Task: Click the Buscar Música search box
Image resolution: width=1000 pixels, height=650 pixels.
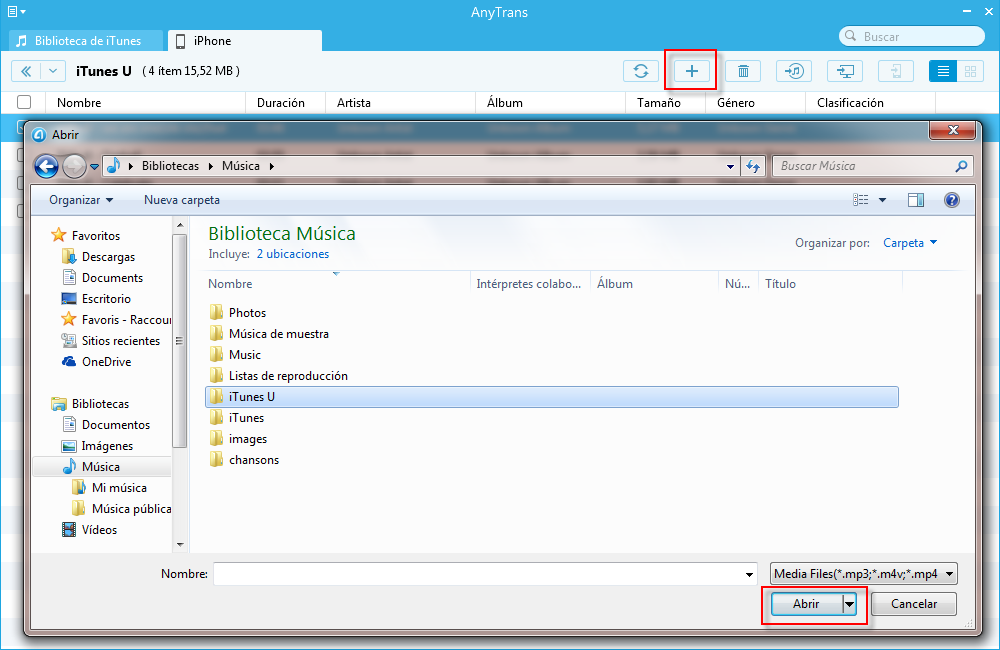Action: click(x=872, y=166)
